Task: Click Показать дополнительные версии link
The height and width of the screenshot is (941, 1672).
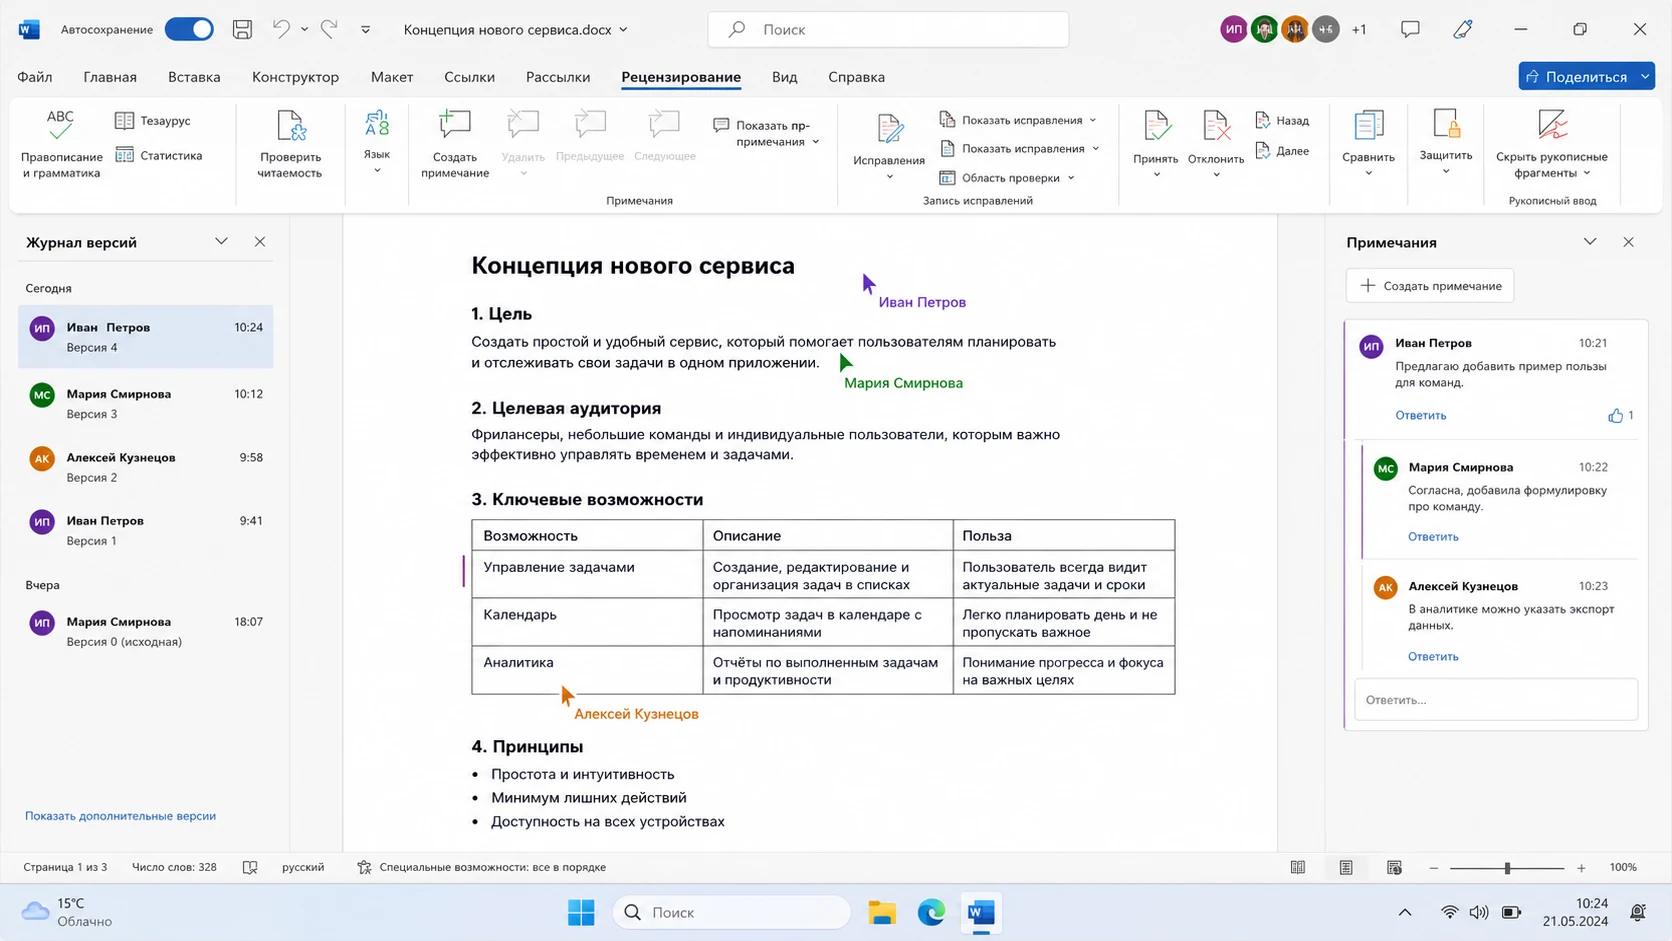Action: coord(120,816)
